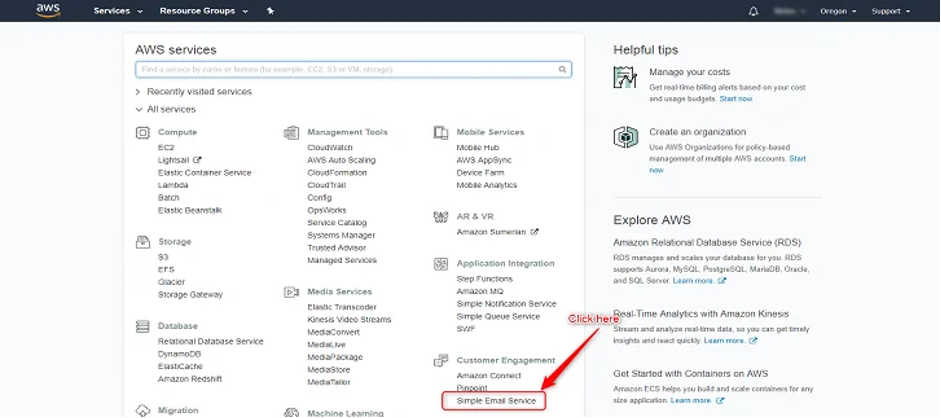Open Simple Notification Service
This screenshot has height=418, width=941.
coord(506,304)
